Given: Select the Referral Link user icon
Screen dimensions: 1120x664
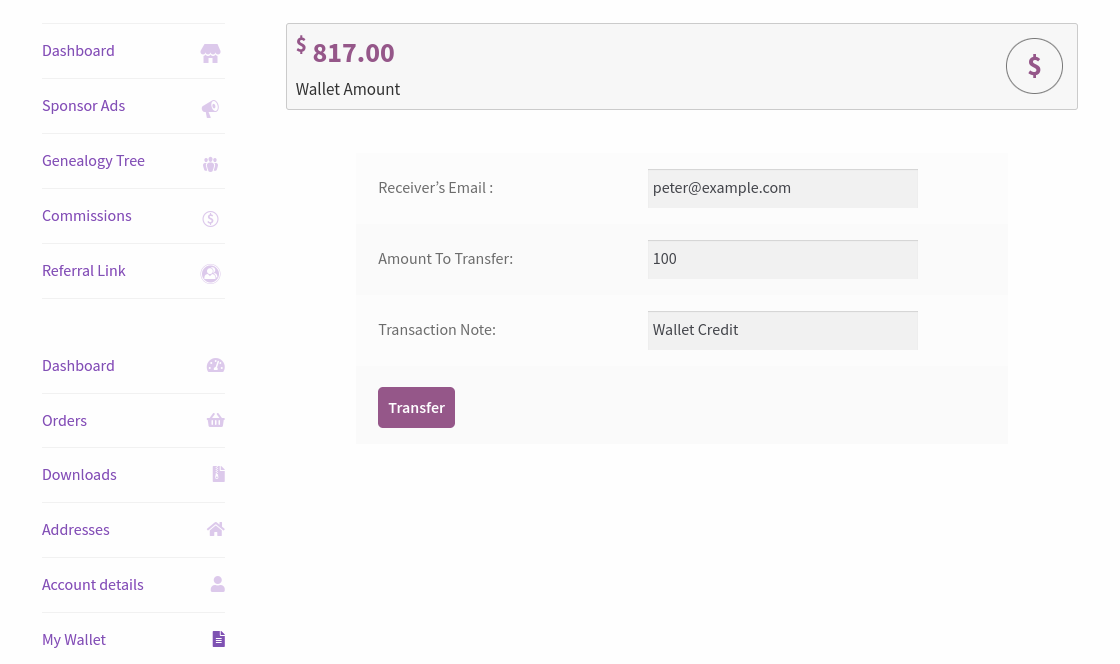Looking at the screenshot, I should coord(210,273).
